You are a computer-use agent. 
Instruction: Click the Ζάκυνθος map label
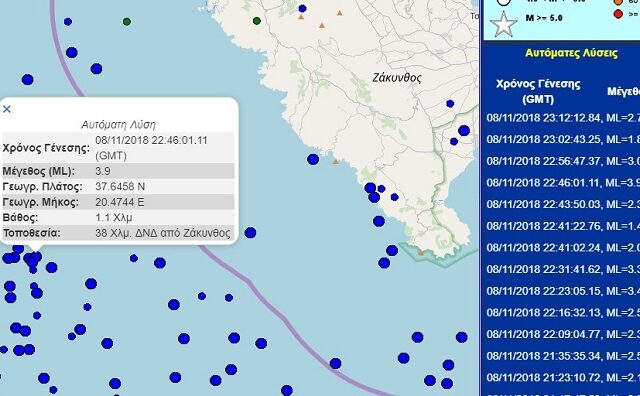pos(397,78)
